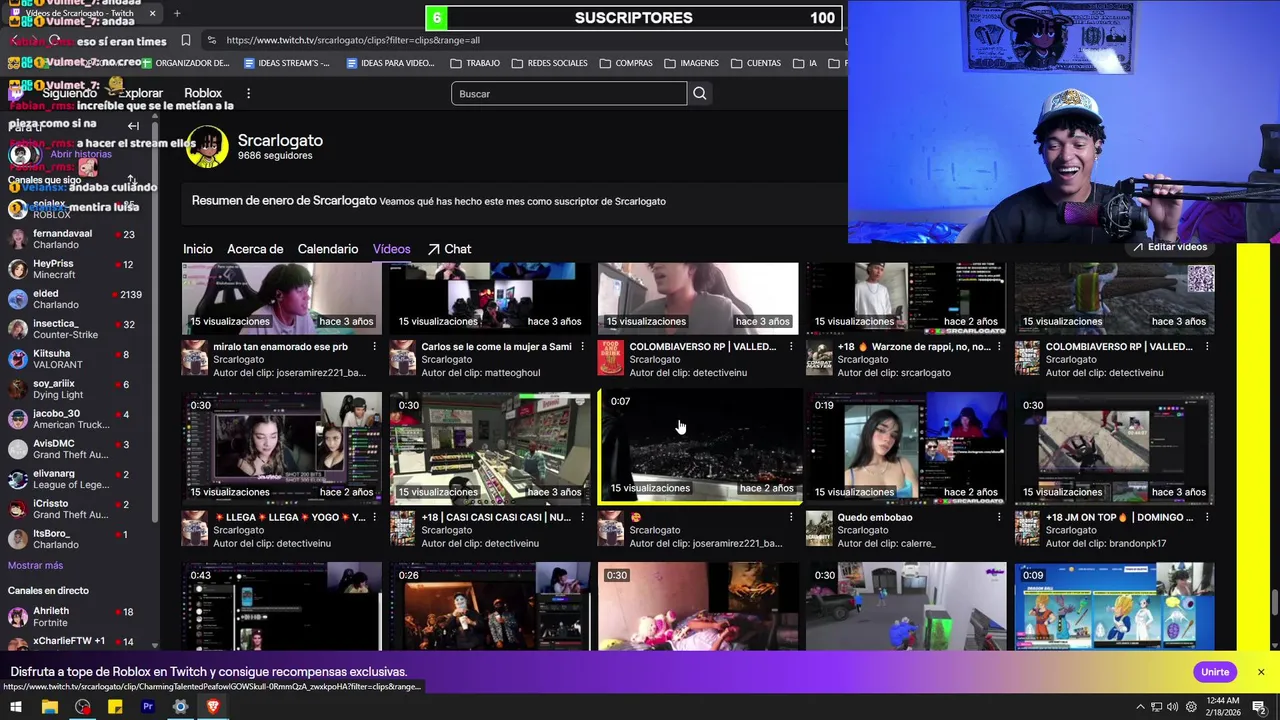Open Adobe Premiere Pro from the taskbar
The image size is (1280, 720).
click(148, 707)
